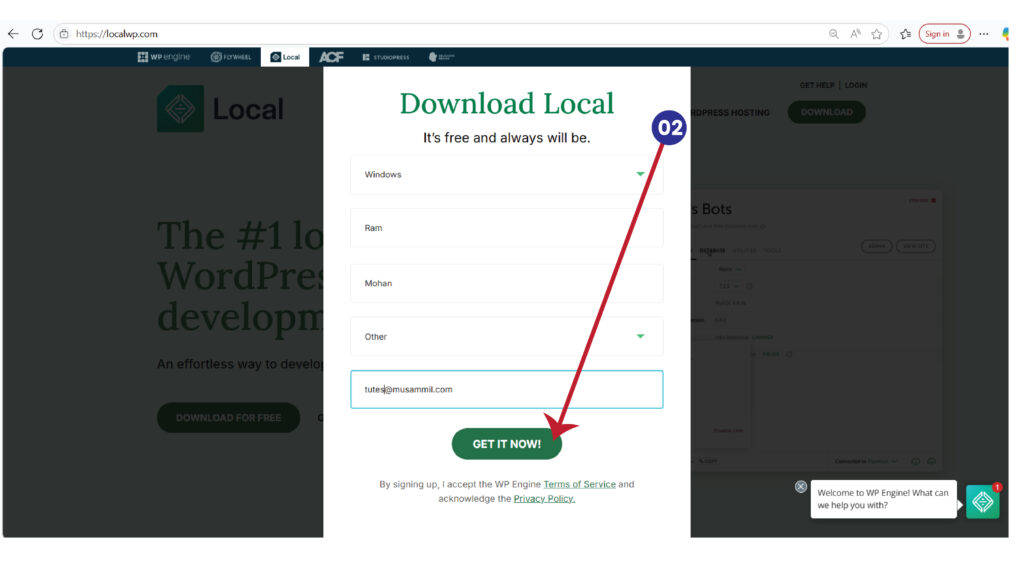1024x576 pixels.
Task: Click the DOWNLOAD FOR FREE button
Action: tap(229, 418)
